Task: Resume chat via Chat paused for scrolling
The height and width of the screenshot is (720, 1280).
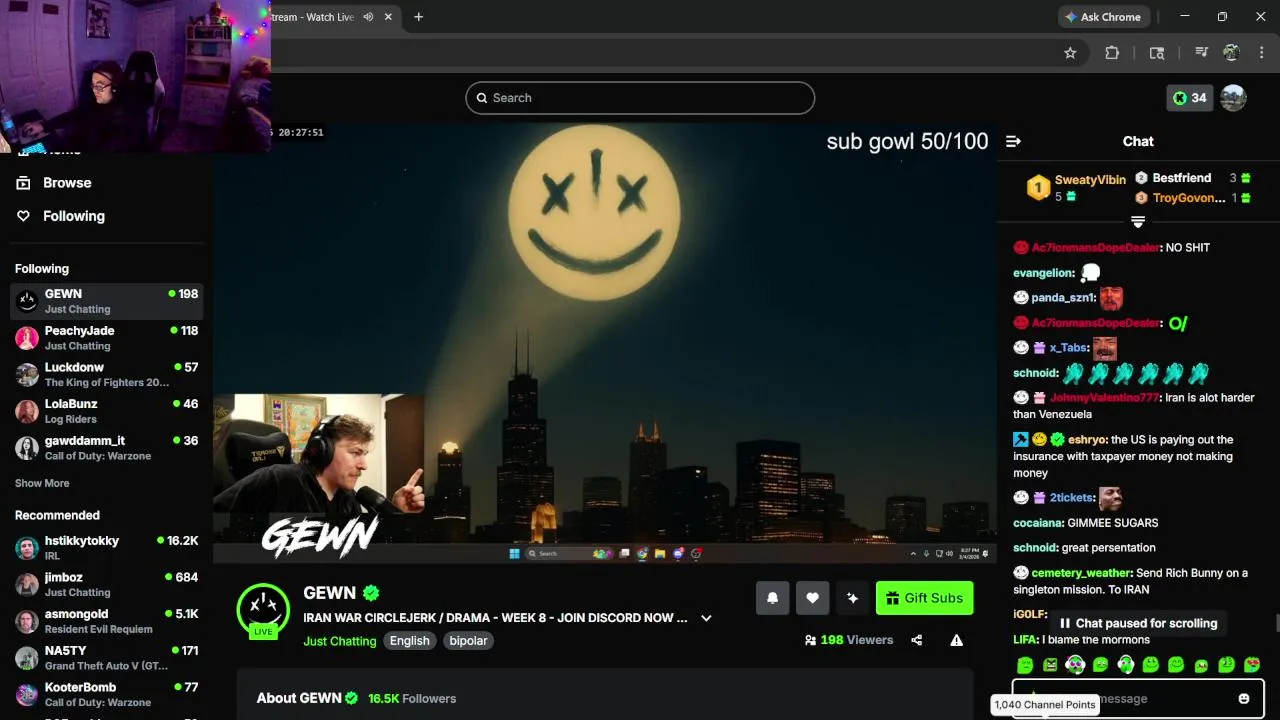Action: (1137, 623)
